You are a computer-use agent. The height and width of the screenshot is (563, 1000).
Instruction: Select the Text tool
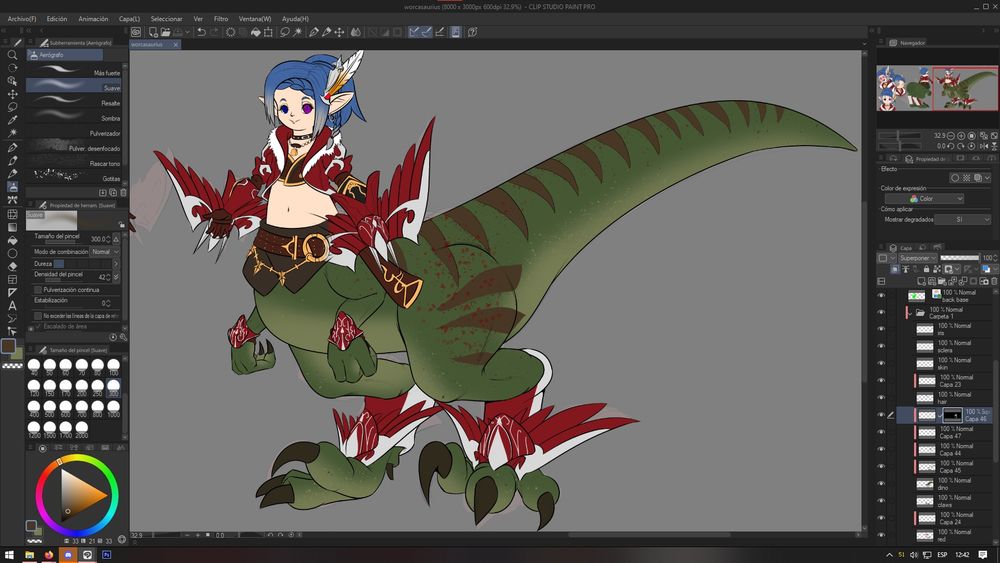[x=12, y=305]
